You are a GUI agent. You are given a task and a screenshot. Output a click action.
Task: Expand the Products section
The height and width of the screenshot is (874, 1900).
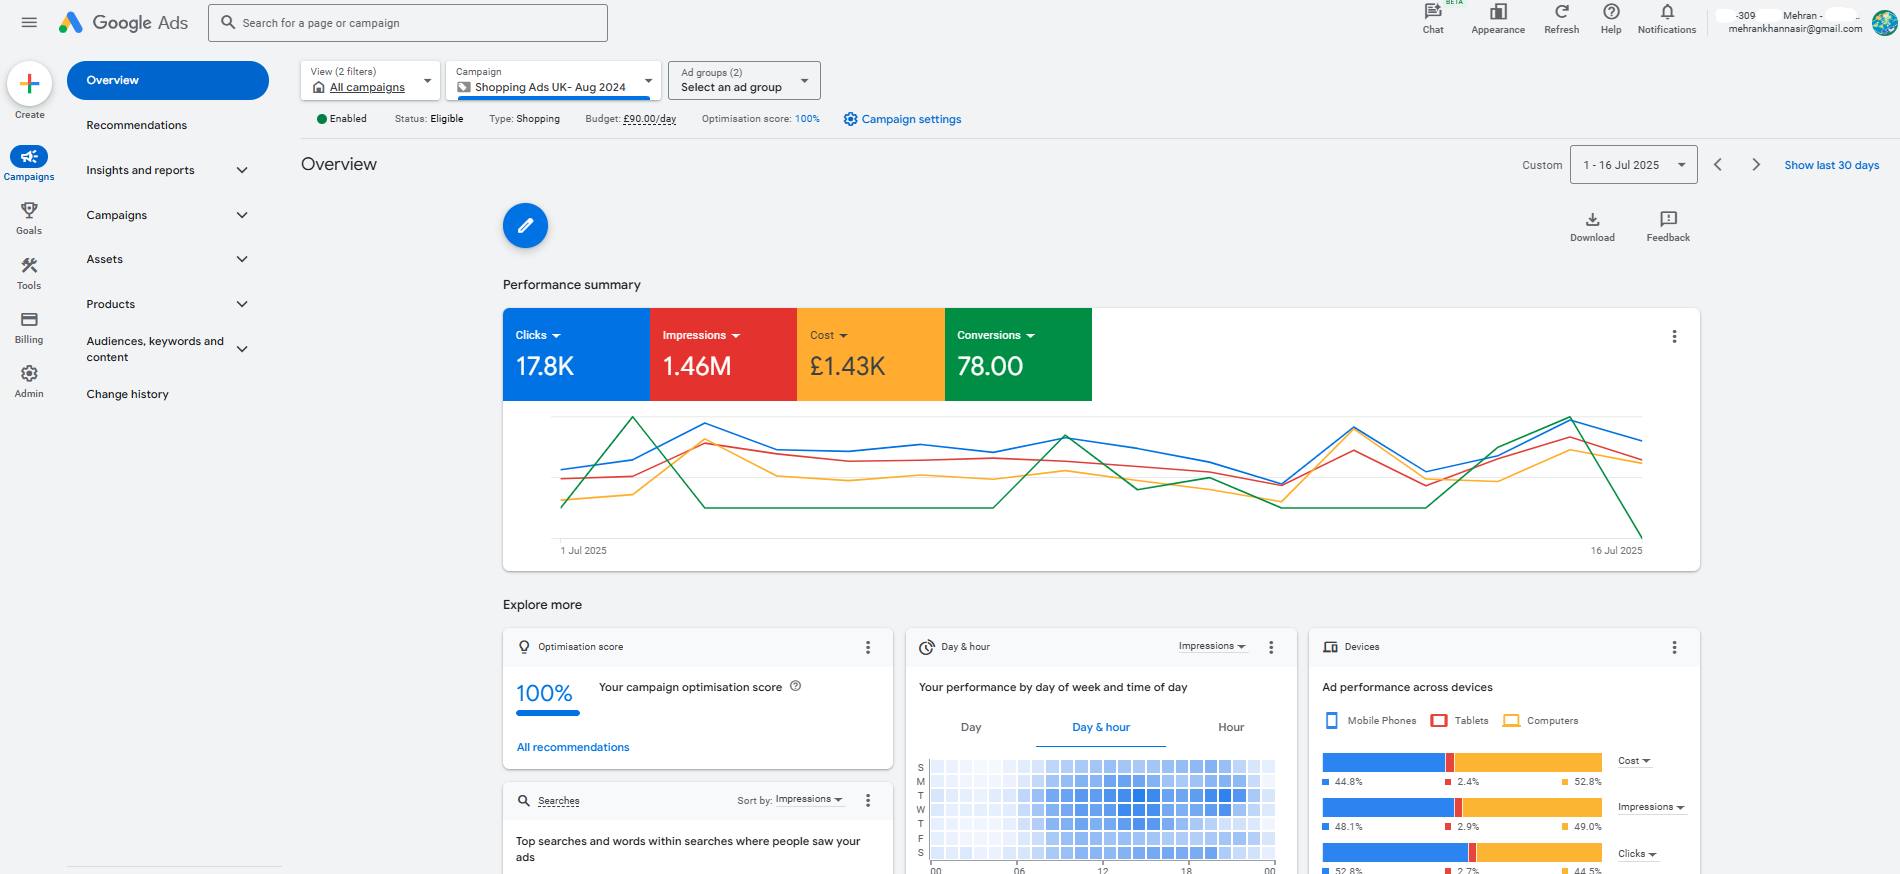pyautogui.click(x=167, y=304)
